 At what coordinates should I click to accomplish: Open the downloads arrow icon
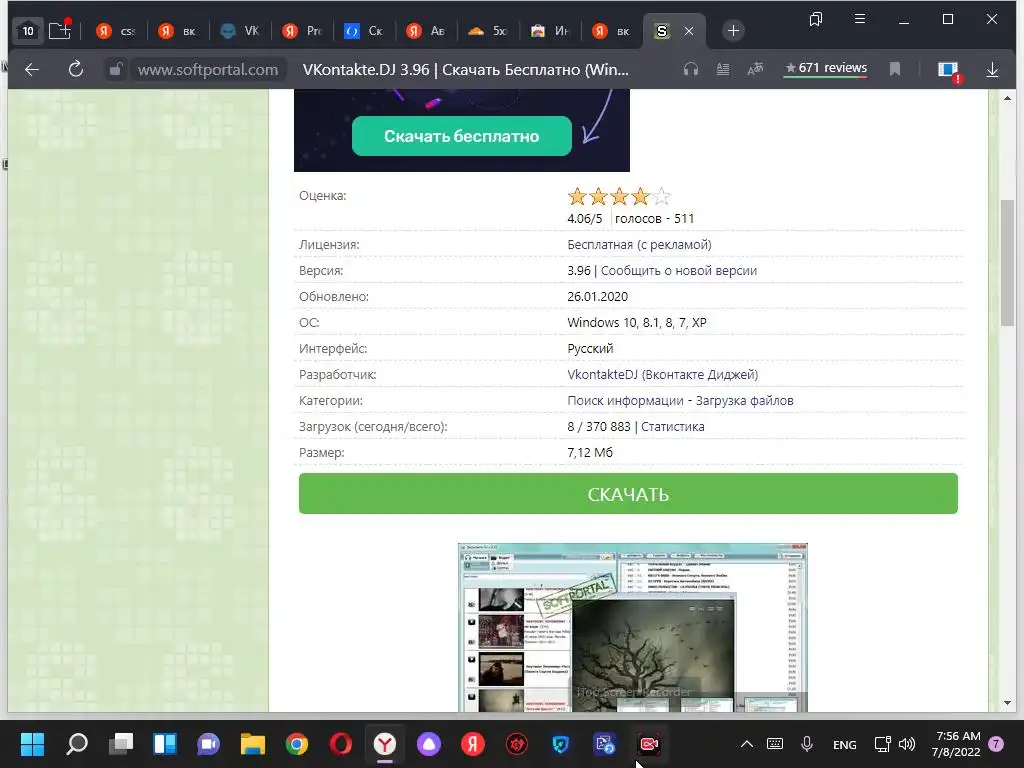point(992,69)
